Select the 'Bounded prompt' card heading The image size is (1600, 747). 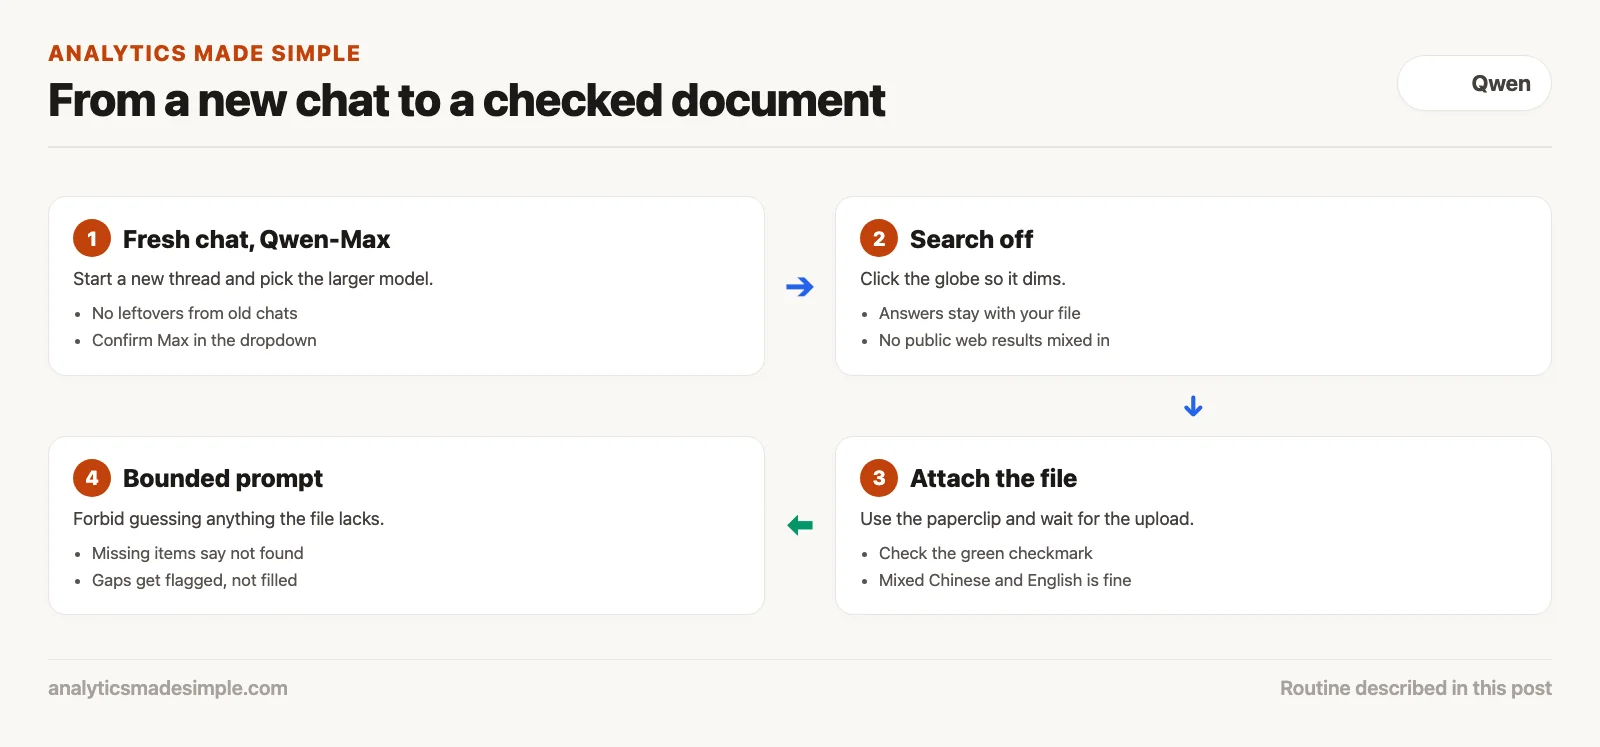tap(222, 478)
